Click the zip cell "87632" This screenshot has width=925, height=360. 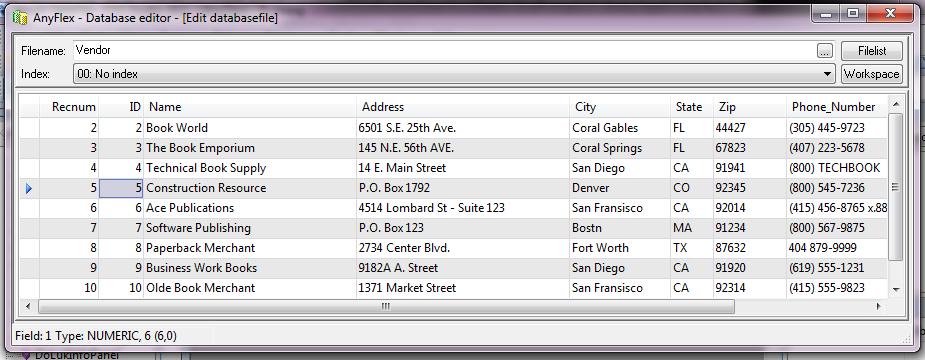pos(749,248)
